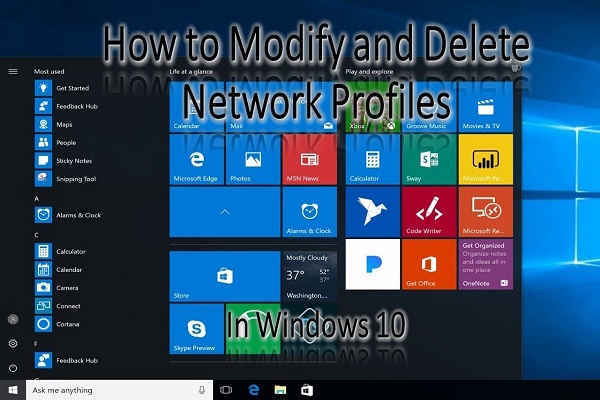Image resolution: width=600 pixels, height=400 pixels.
Task: Launch Camera from the app list
Action: pyautogui.click(x=57, y=288)
